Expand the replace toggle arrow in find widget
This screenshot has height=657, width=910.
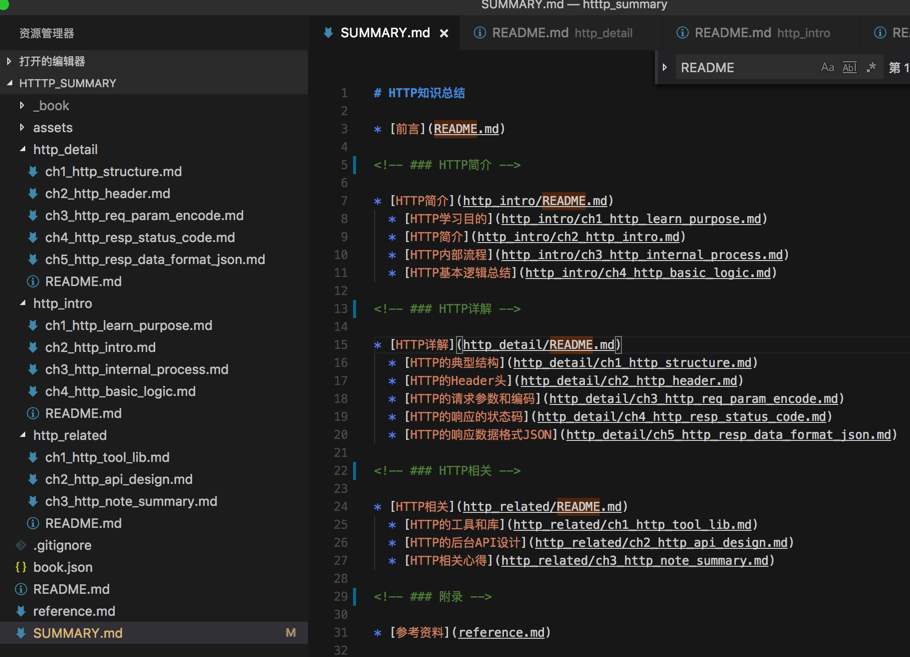point(665,68)
